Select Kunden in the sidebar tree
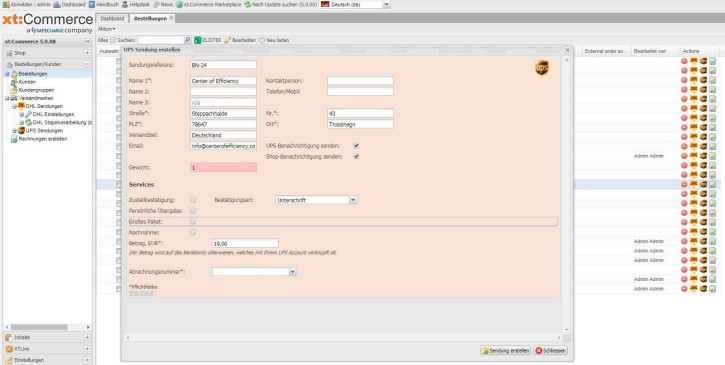The image size is (725, 365). [27, 82]
